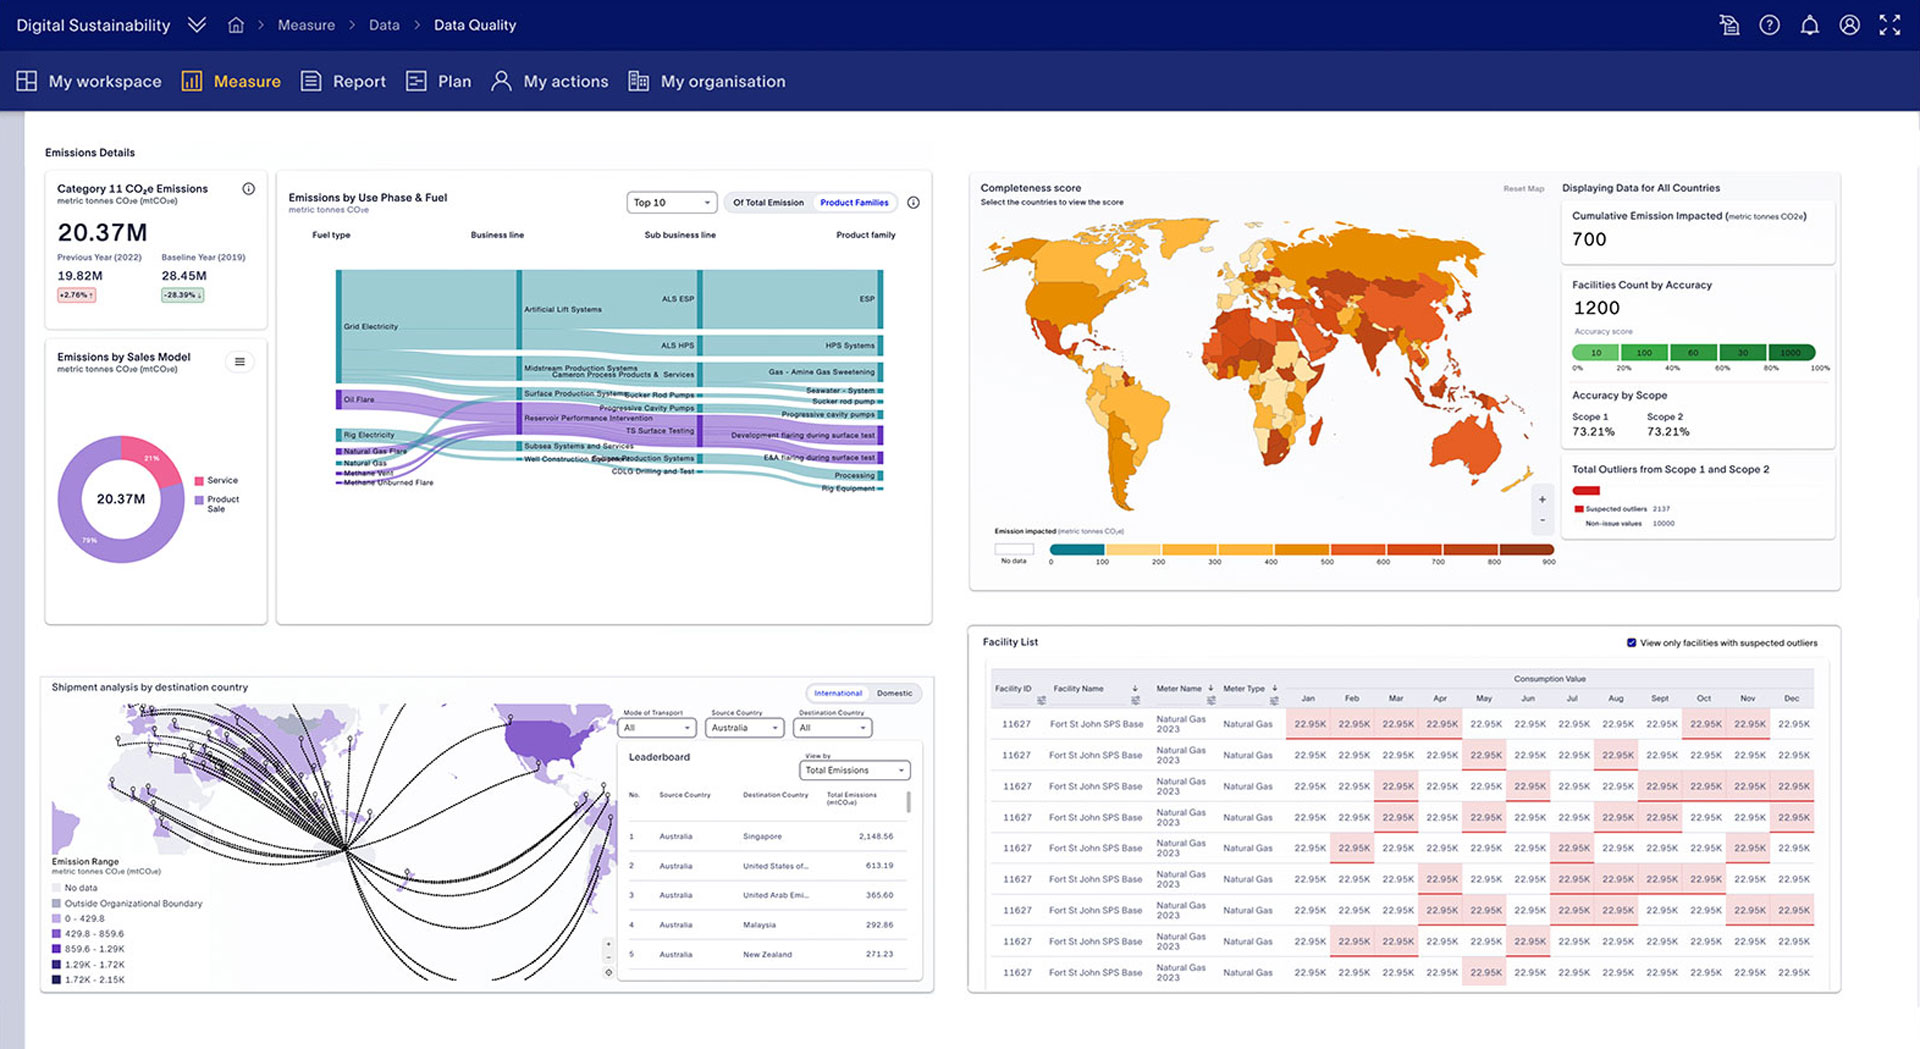1920x1049 pixels.
Task: Go to Data breadcrumb link
Action: click(x=384, y=25)
